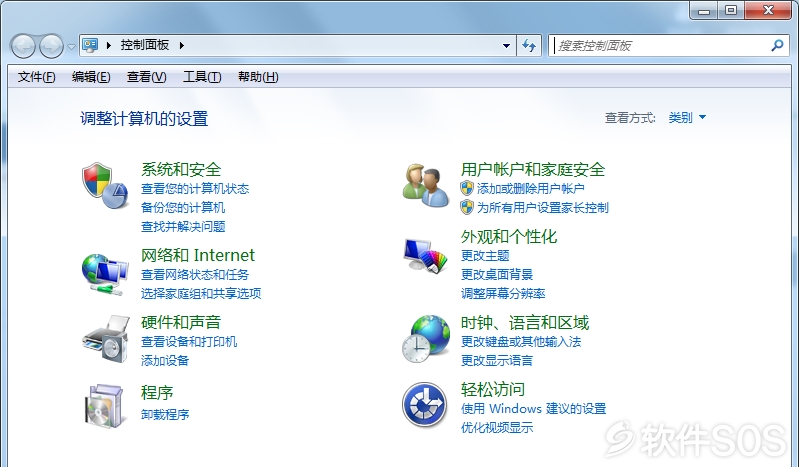Click the refresh button beside address bar

(529, 45)
